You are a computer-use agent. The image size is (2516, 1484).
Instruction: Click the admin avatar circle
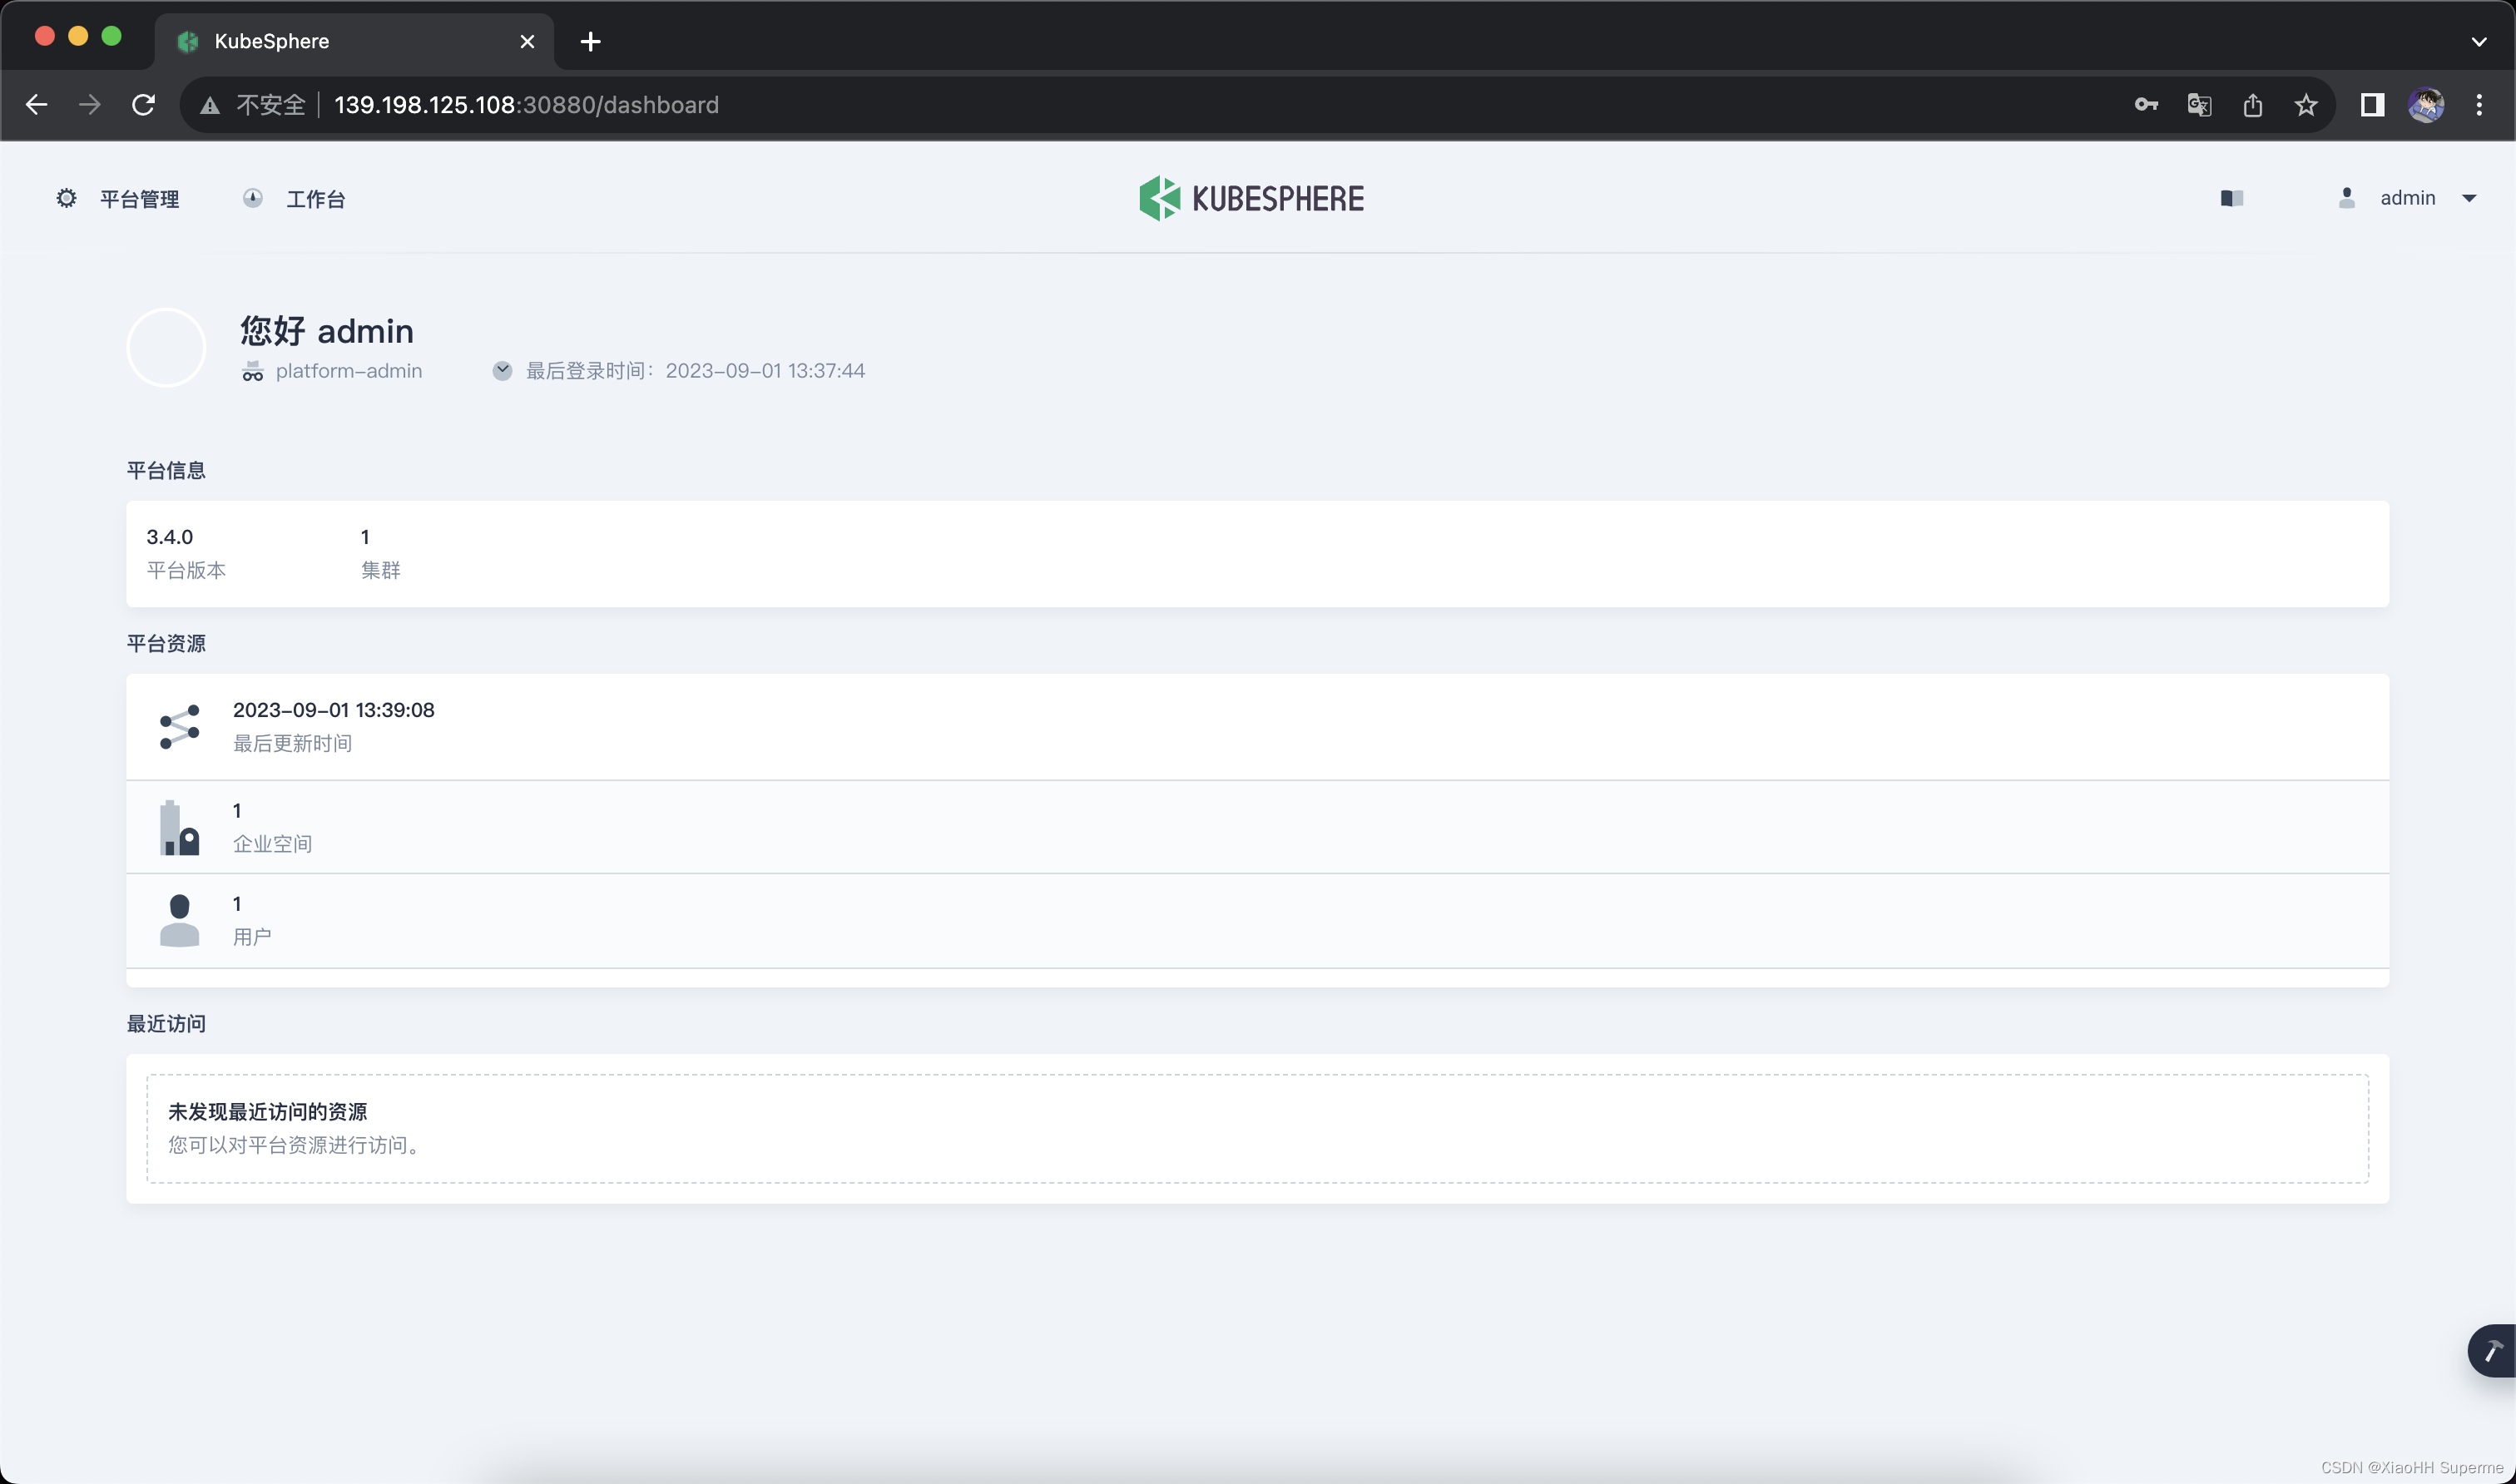166,347
